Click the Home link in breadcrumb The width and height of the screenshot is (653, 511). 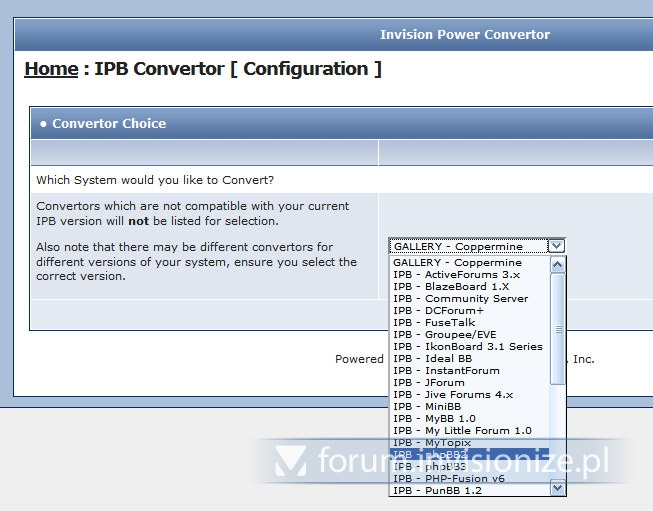[51, 69]
